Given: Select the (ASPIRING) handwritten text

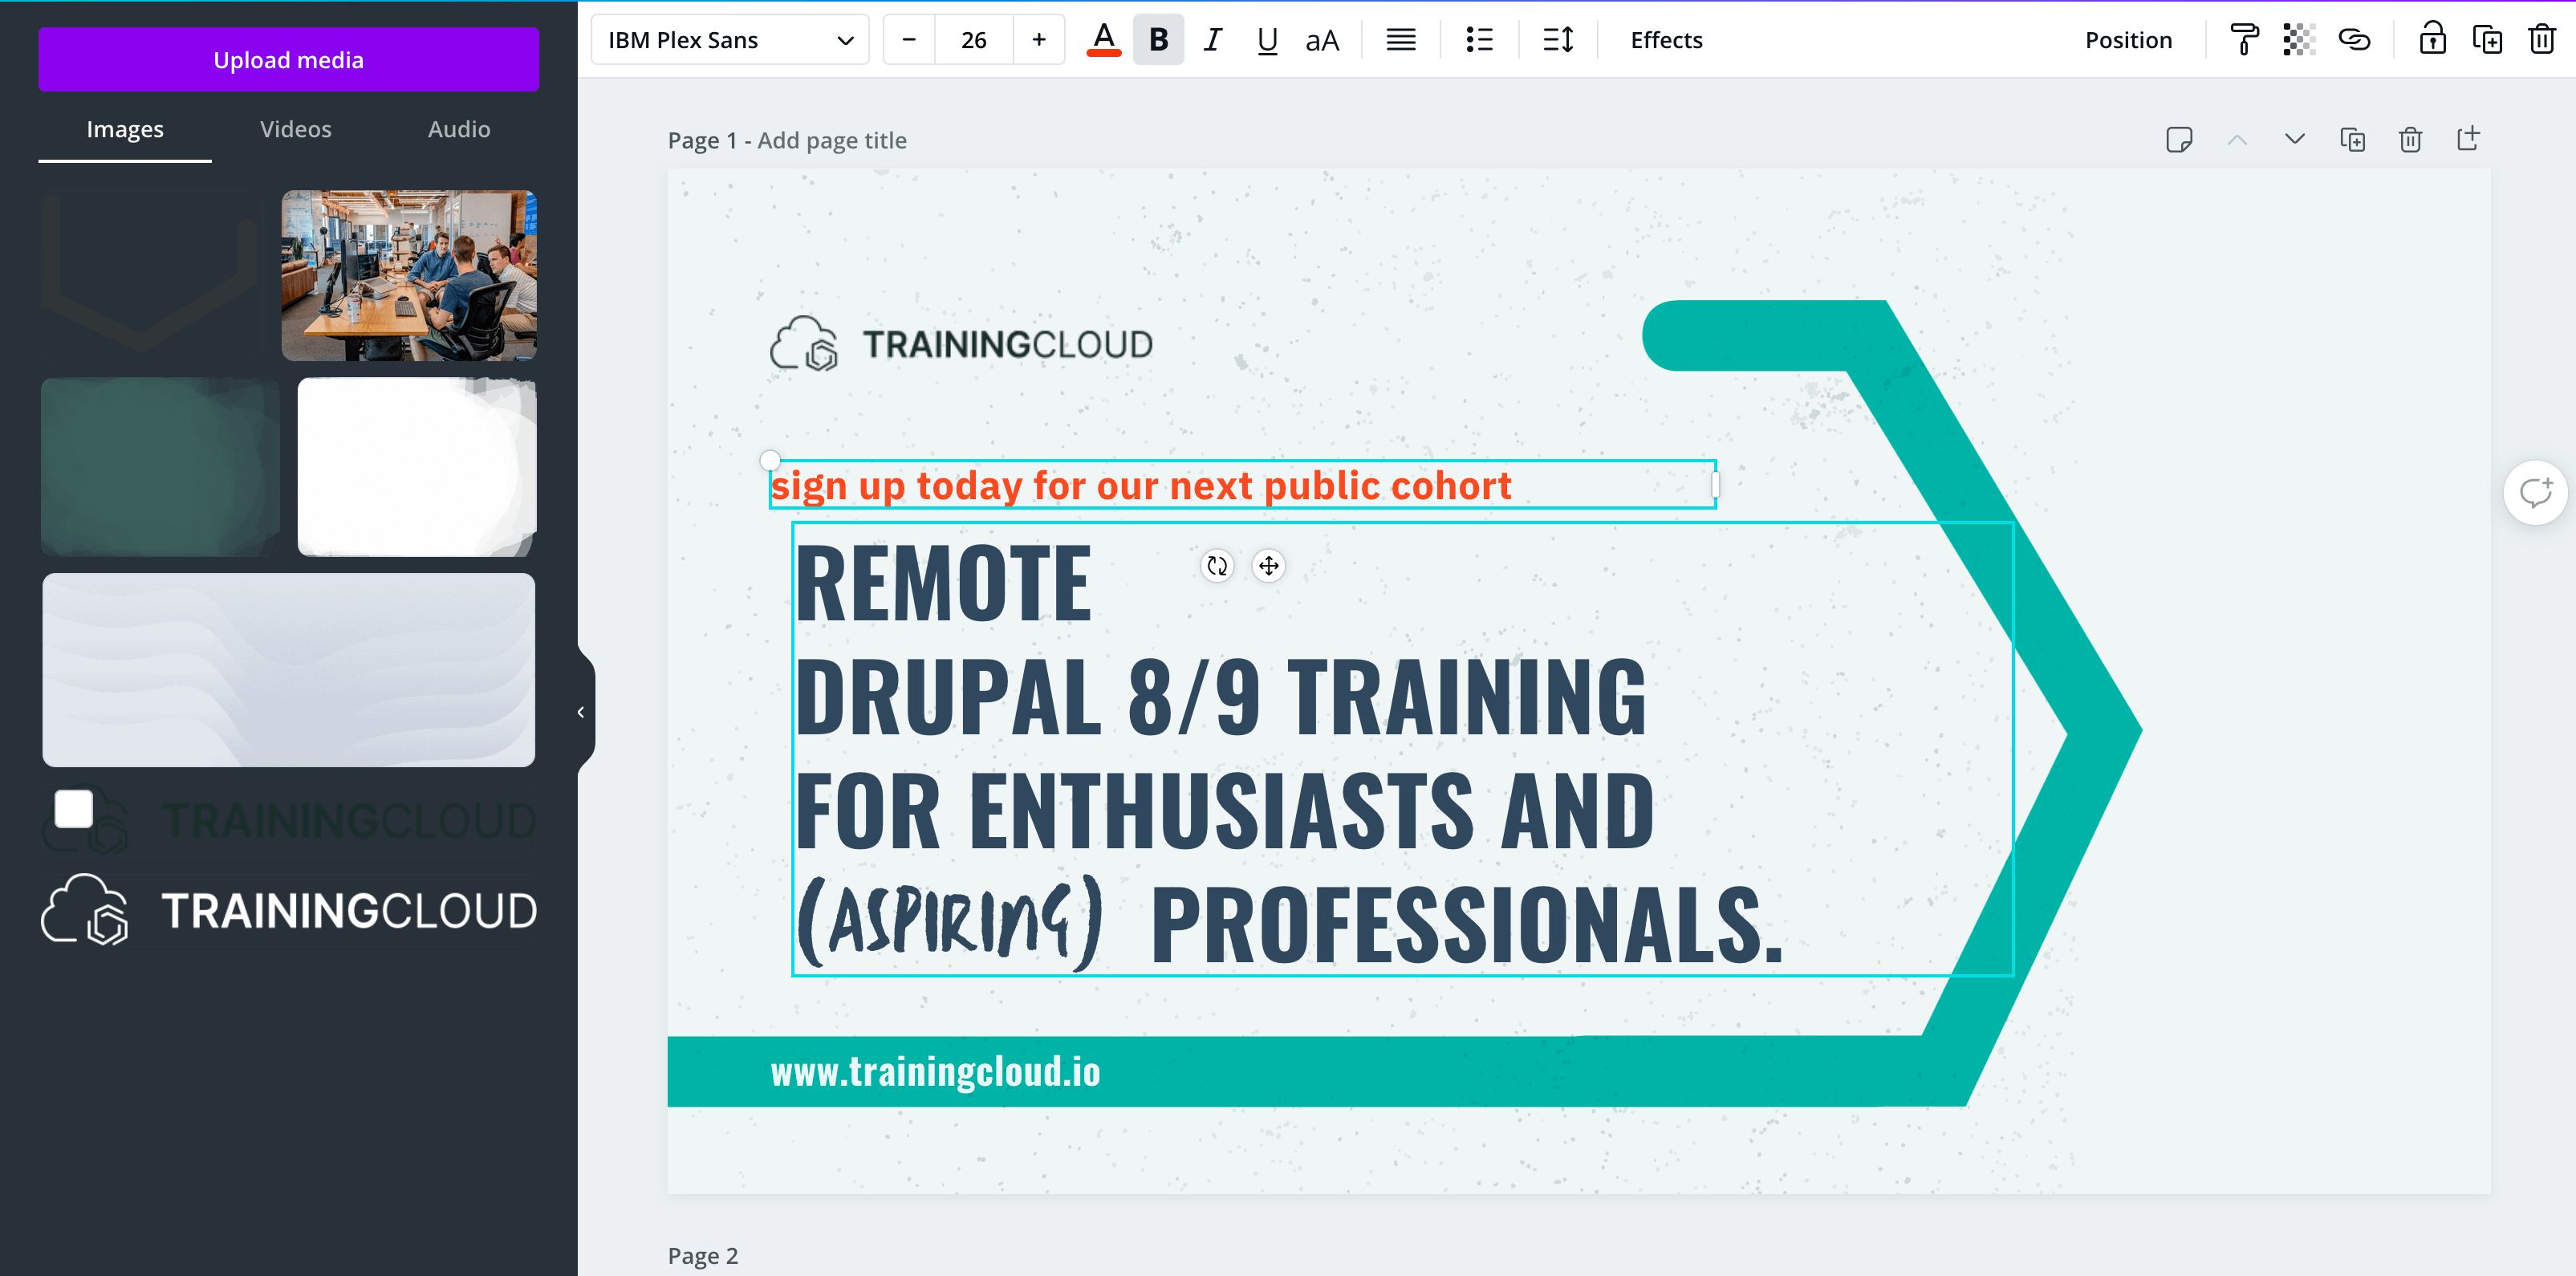Looking at the screenshot, I should pos(951,922).
